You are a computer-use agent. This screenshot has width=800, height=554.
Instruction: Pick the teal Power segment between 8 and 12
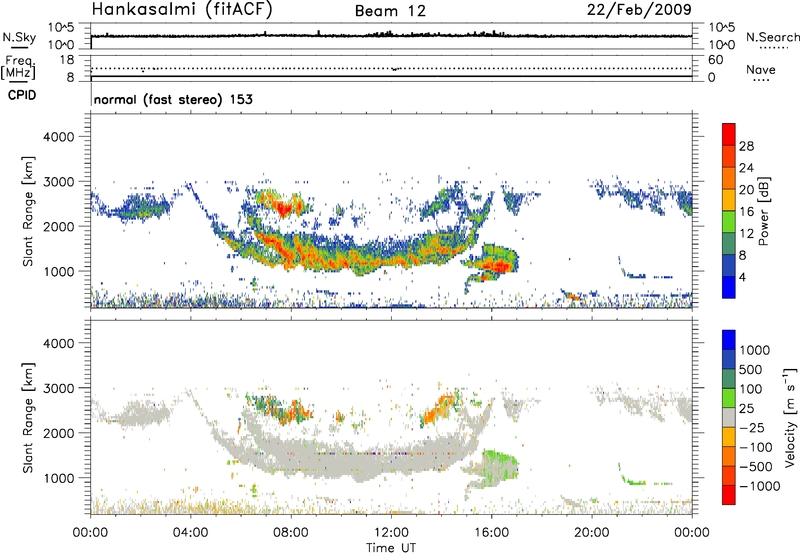pos(729,244)
